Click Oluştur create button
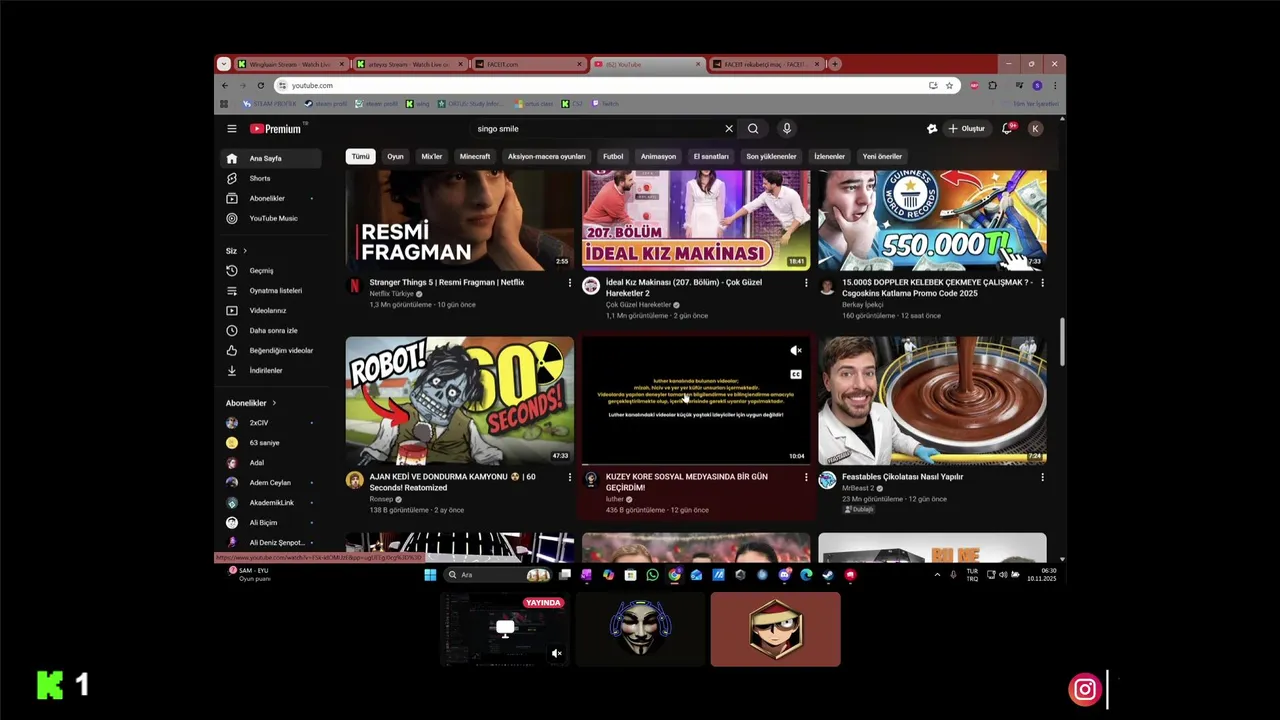This screenshot has height=720, width=1280. tap(967, 129)
